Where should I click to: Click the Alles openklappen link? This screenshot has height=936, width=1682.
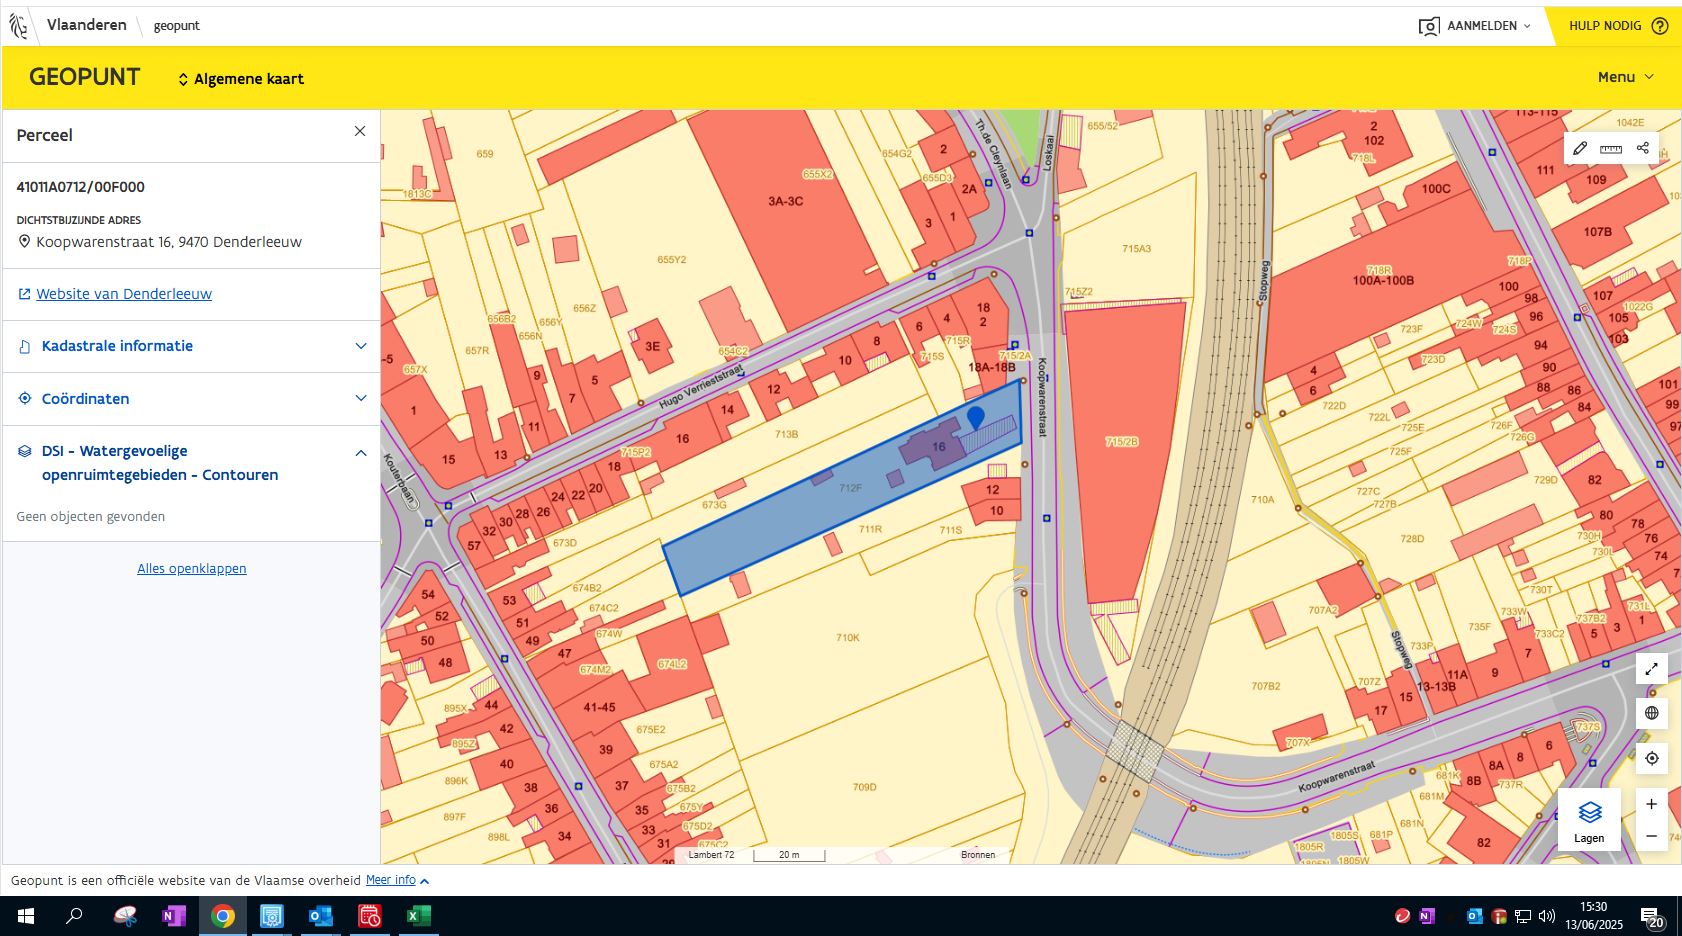192,569
